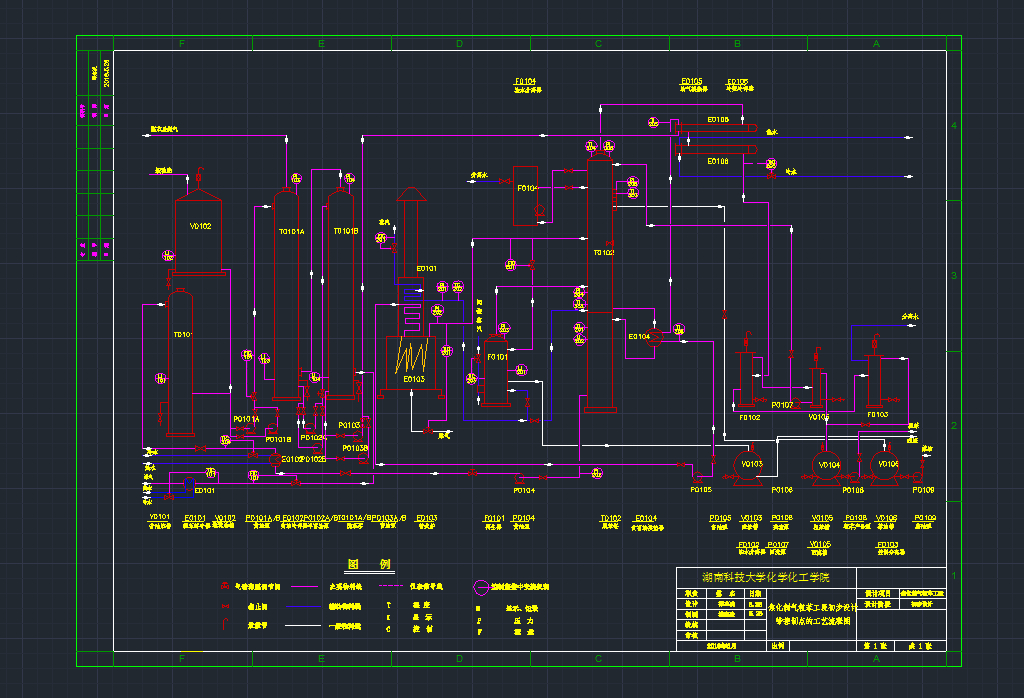
Task: Click the rightmost horizontal tank V0105
Action: point(886,465)
